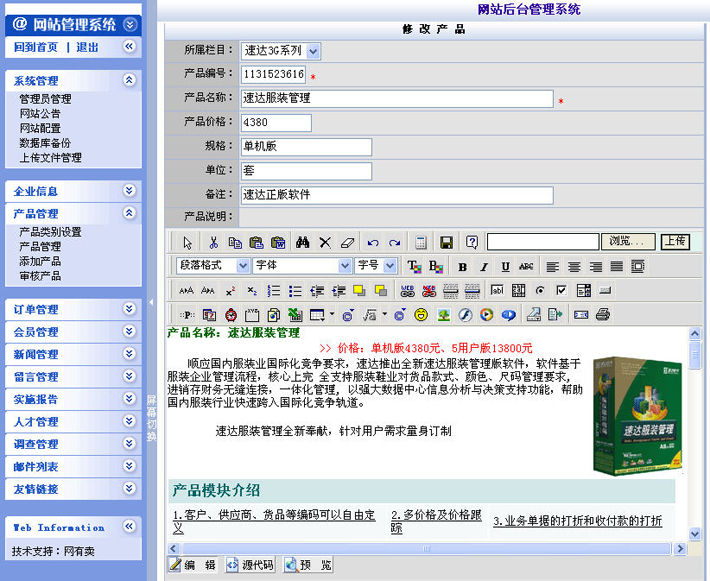Click the 上传 upload button

(x=675, y=241)
